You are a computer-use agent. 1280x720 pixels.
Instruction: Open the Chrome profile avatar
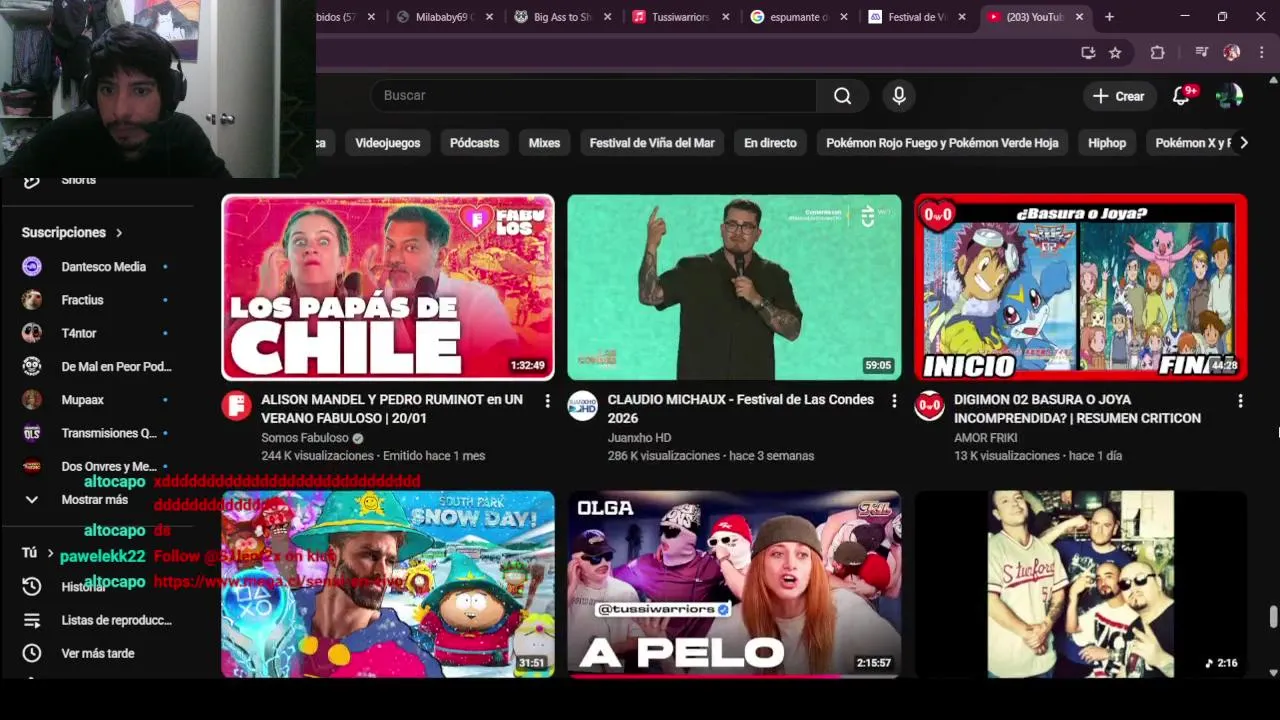tap(1232, 53)
